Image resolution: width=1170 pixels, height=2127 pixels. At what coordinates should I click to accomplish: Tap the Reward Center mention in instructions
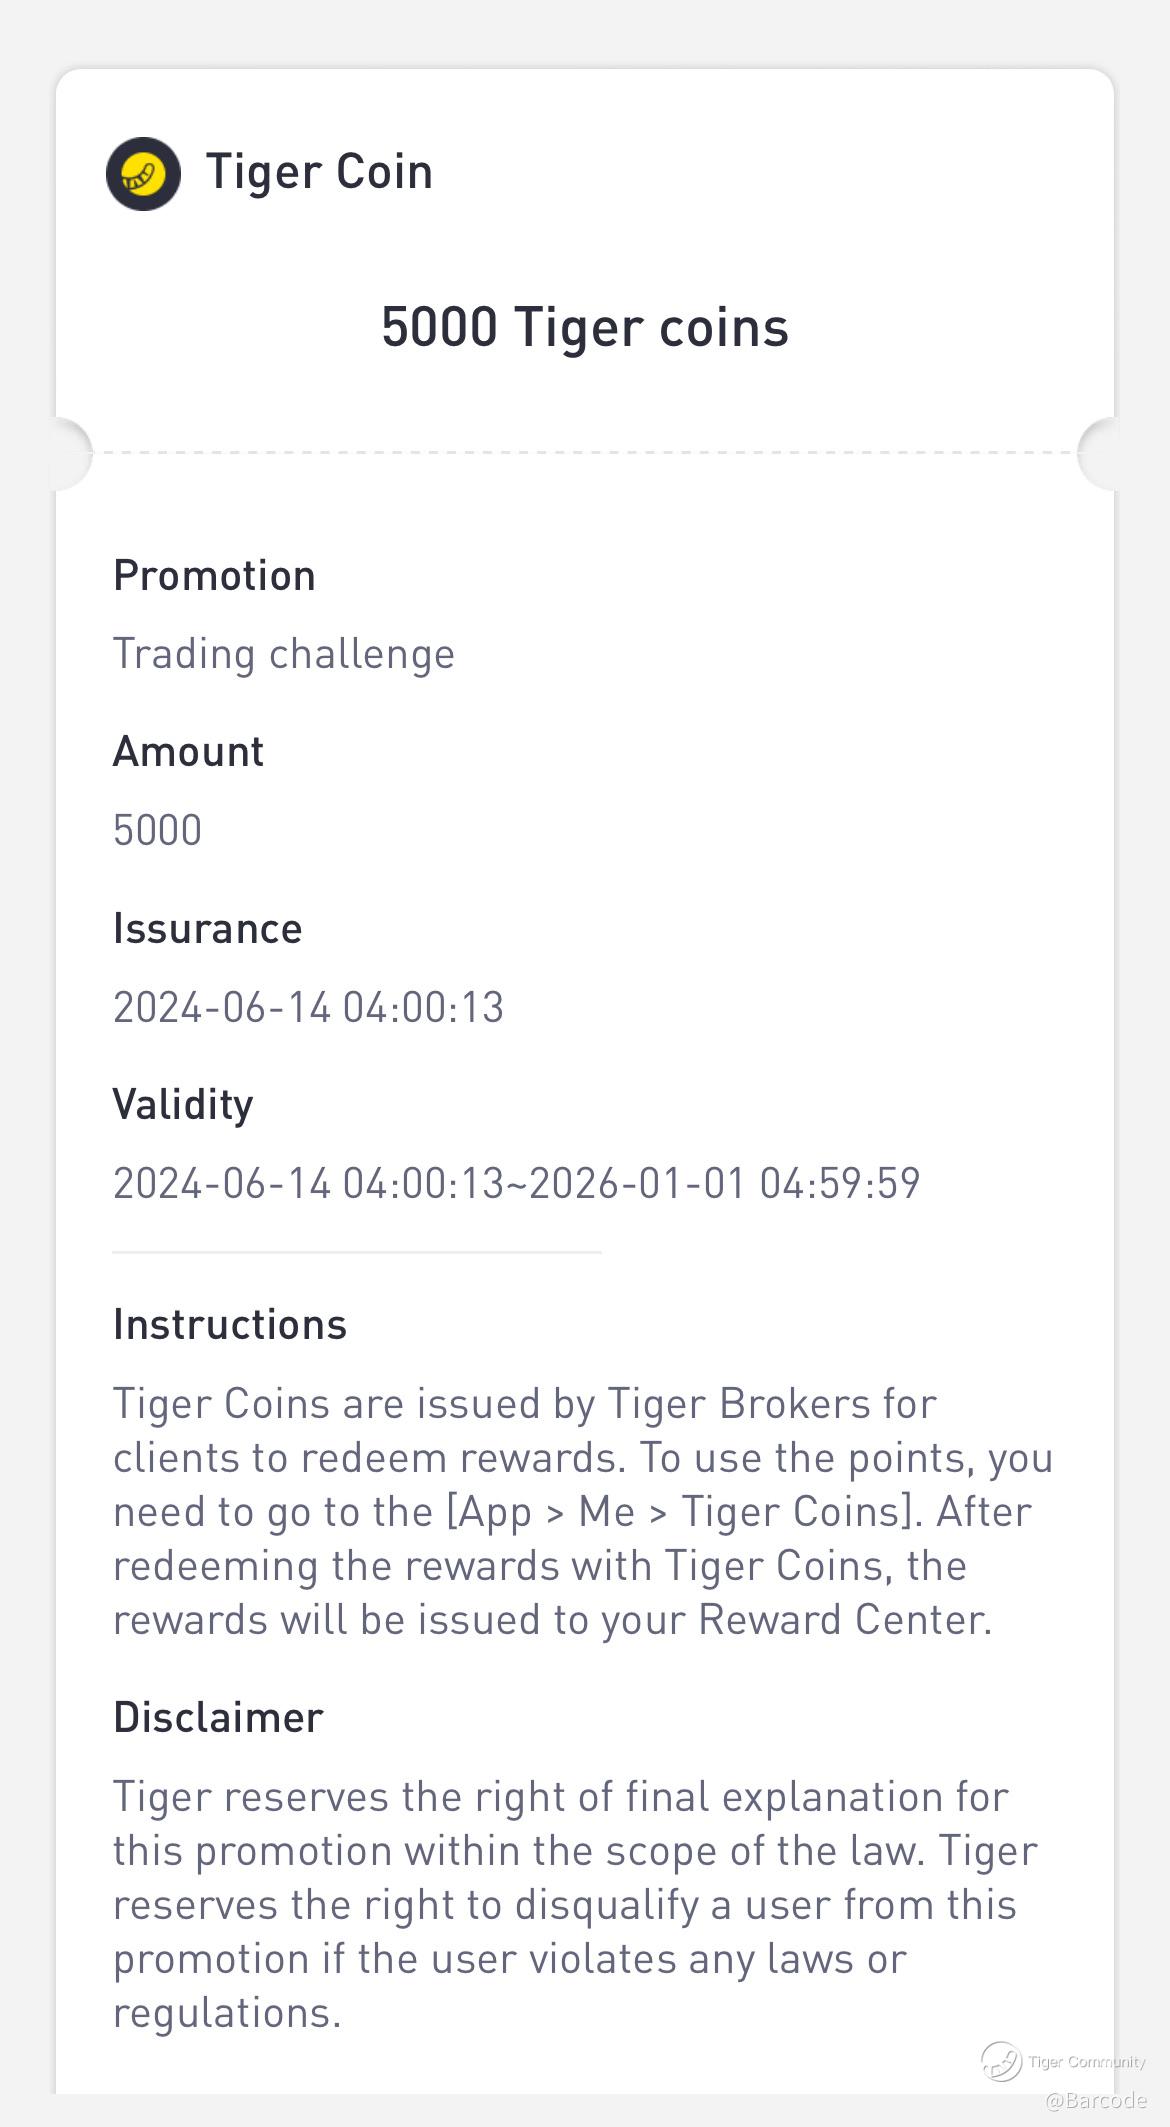pyautogui.click(x=845, y=1620)
